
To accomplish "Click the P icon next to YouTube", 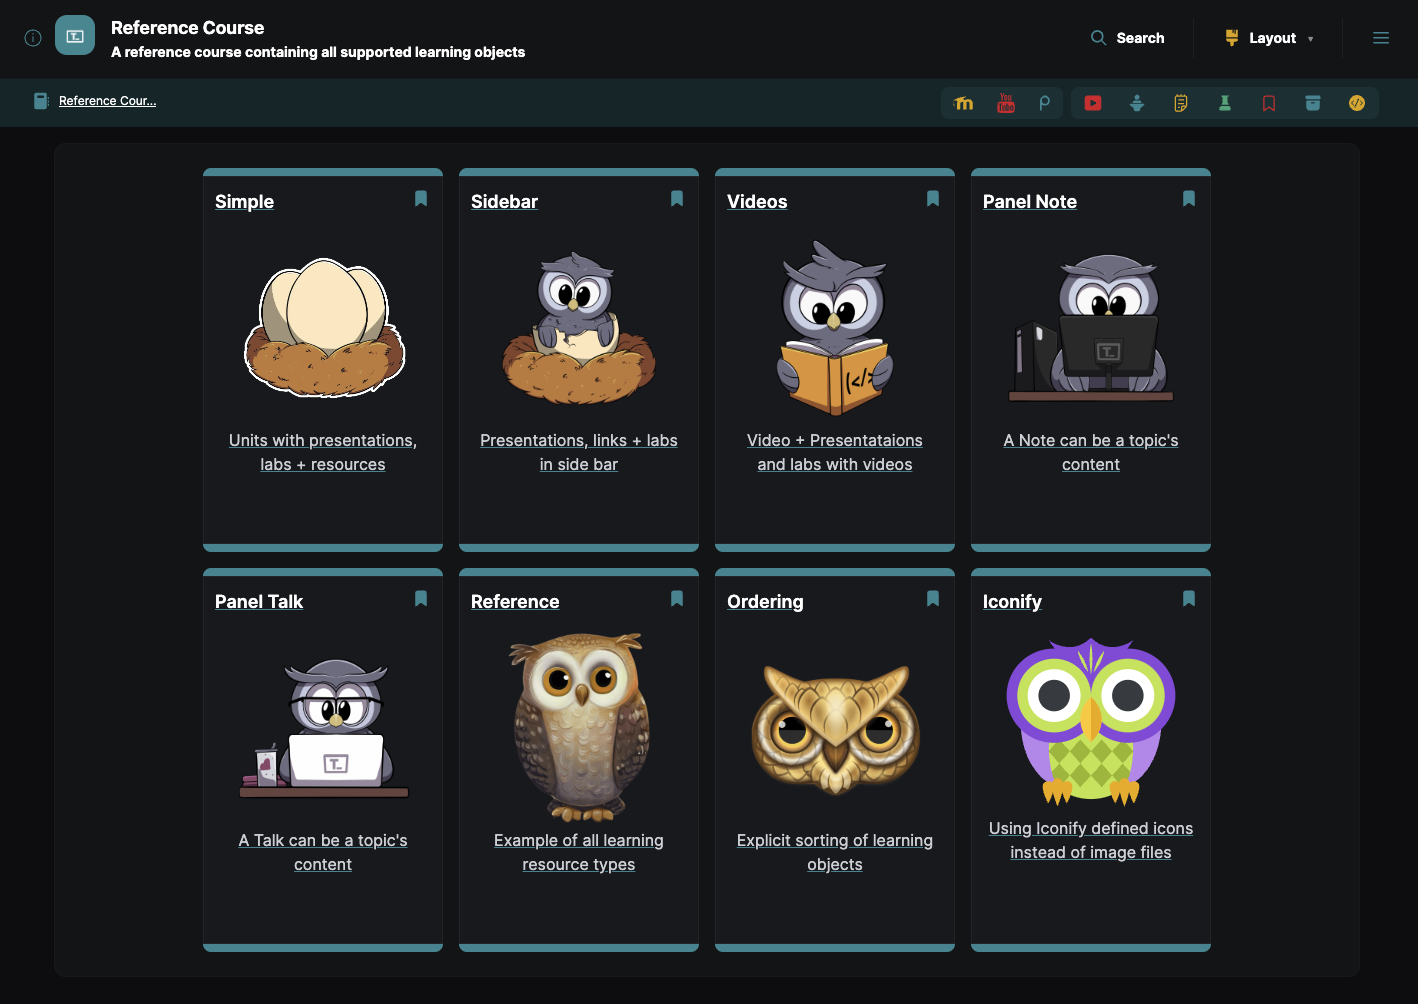I will tap(1044, 102).
